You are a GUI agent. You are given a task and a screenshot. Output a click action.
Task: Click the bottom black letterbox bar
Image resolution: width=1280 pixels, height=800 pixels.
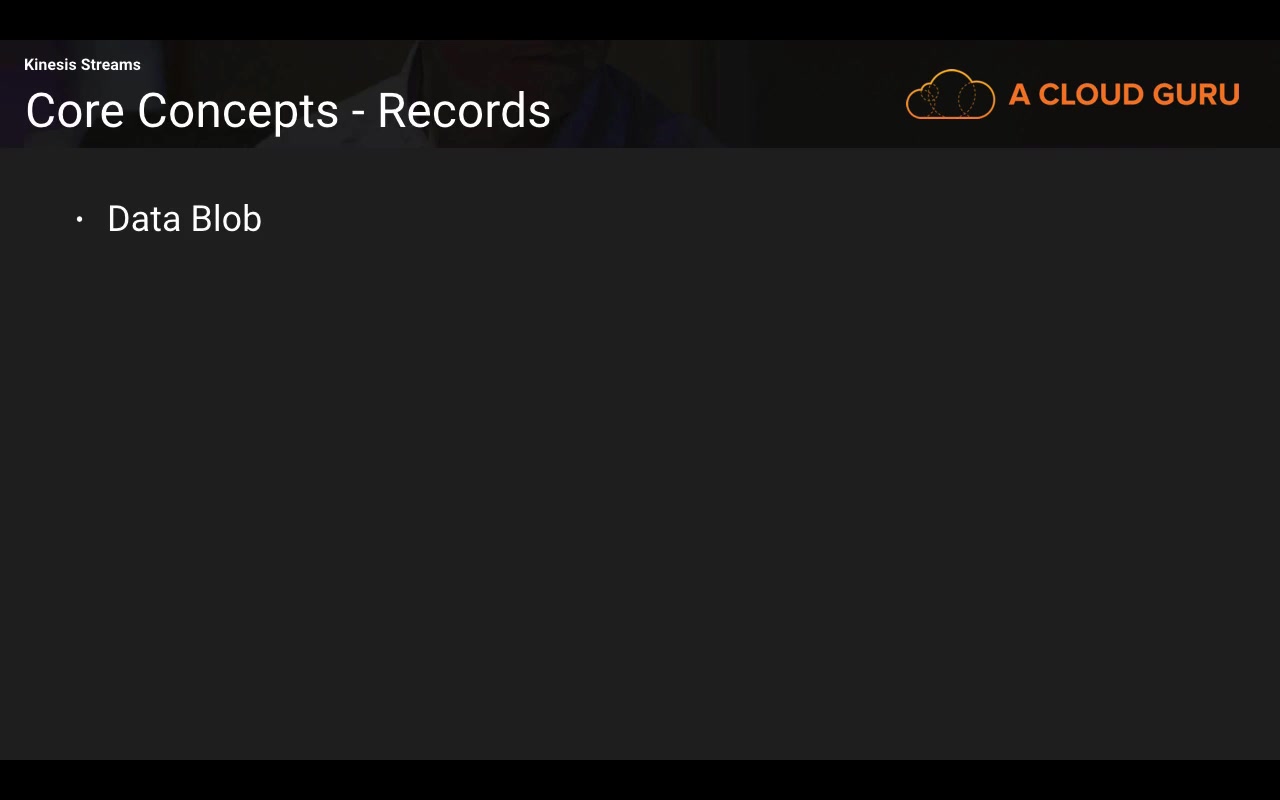point(640,780)
